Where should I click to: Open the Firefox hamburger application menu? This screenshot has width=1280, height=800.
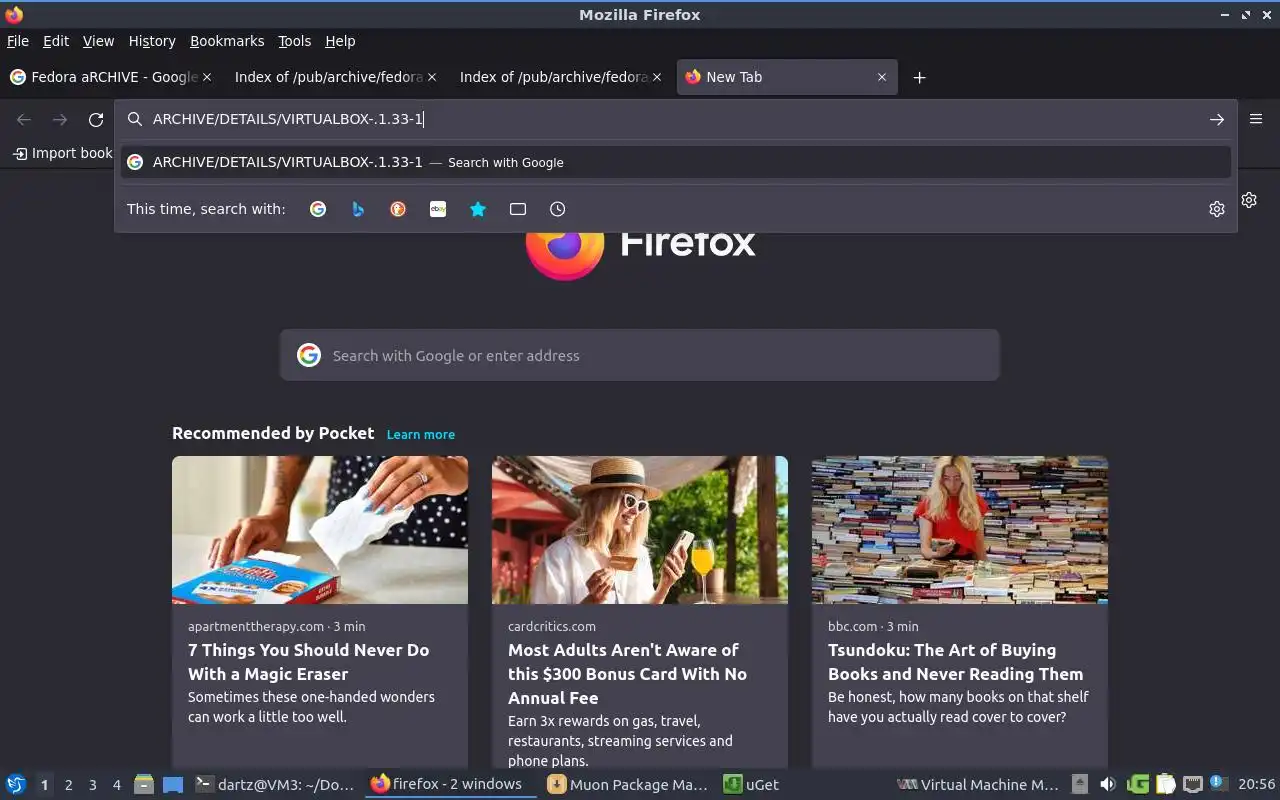point(1256,118)
